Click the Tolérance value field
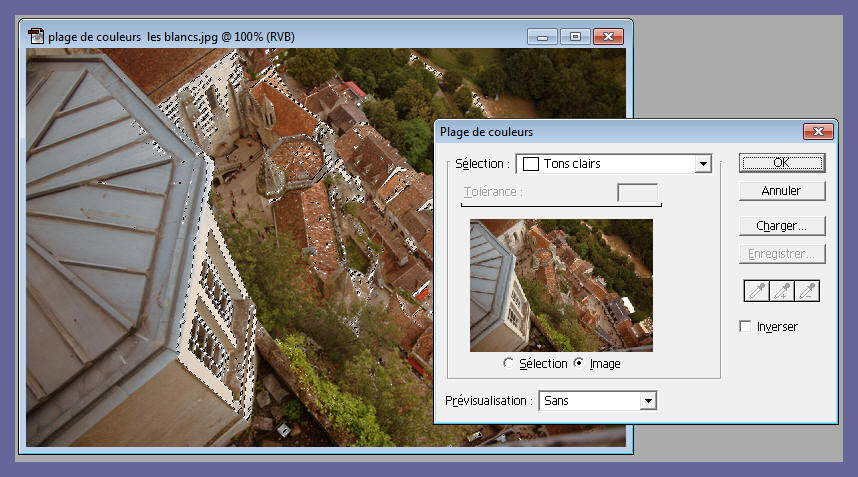This screenshot has height=477, width=858. tap(637, 192)
